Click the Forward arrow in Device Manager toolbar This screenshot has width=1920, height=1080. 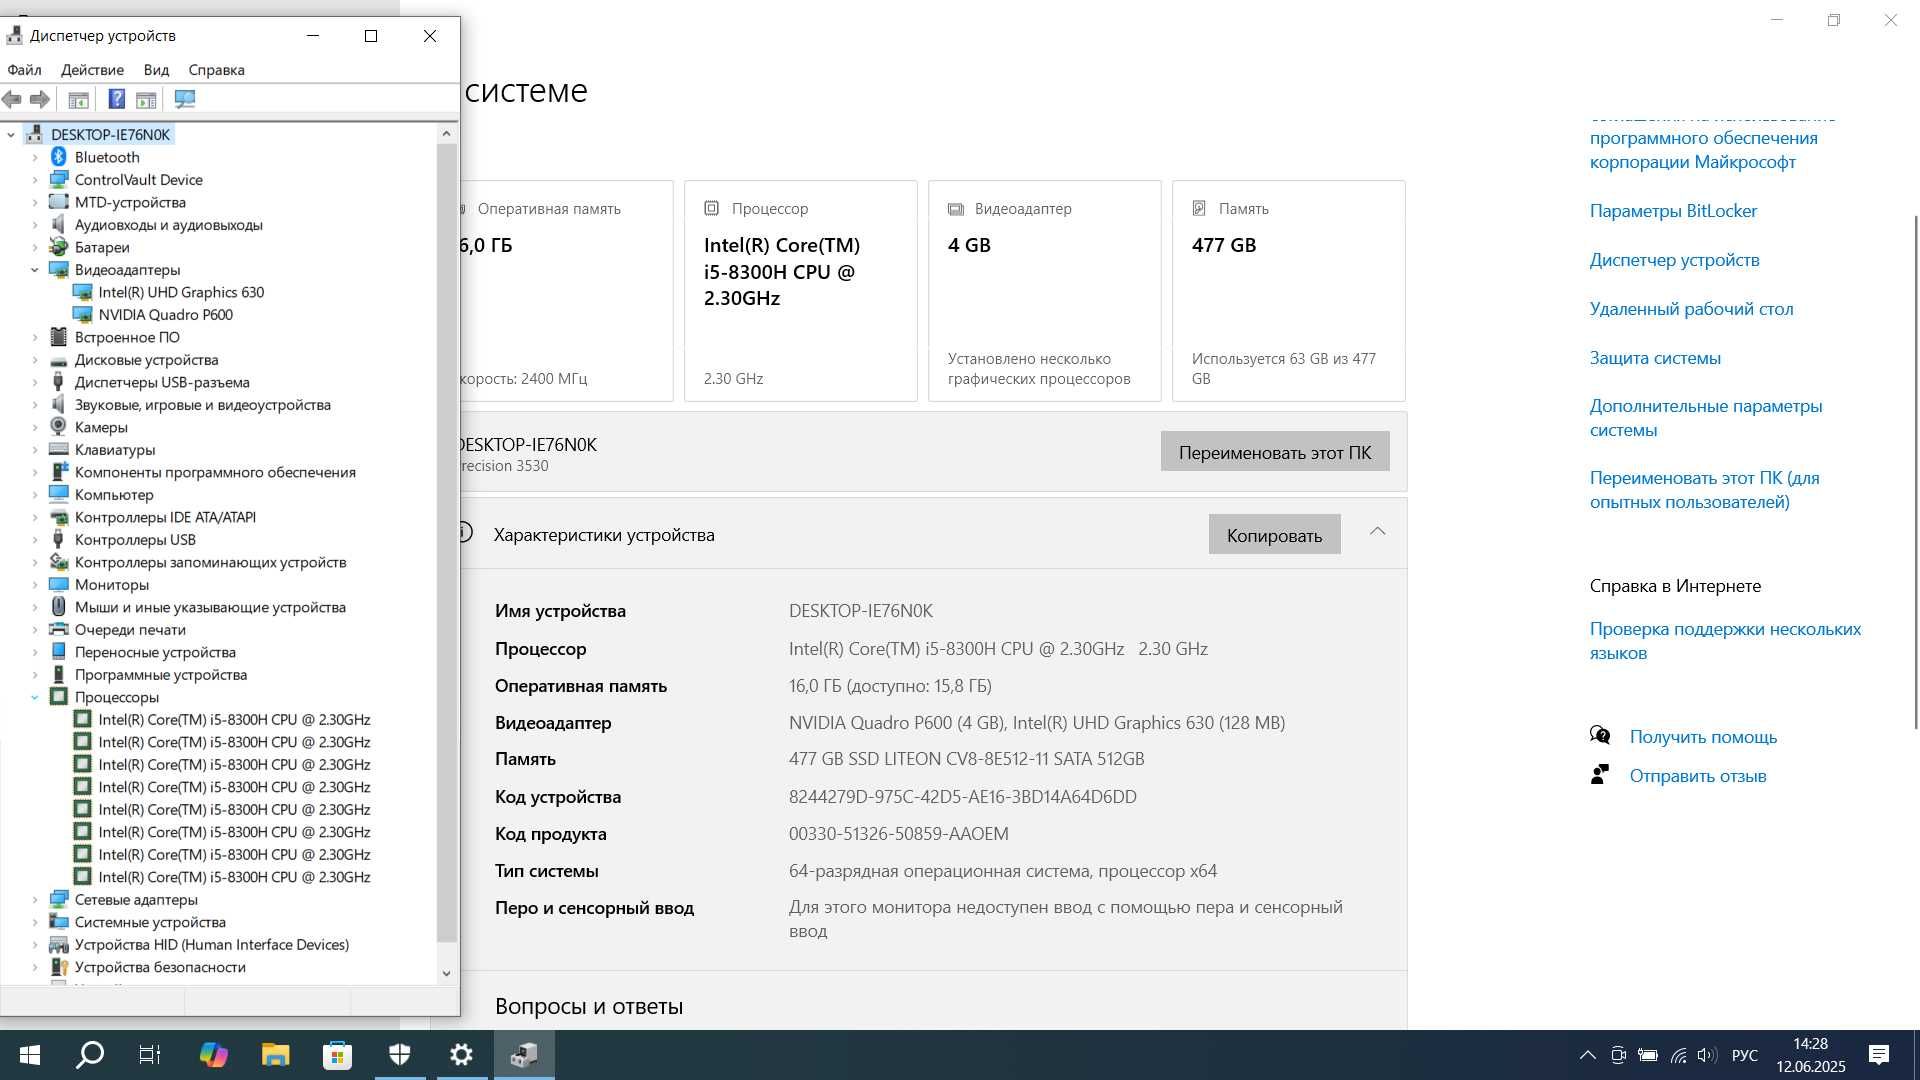(x=40, y=99)
